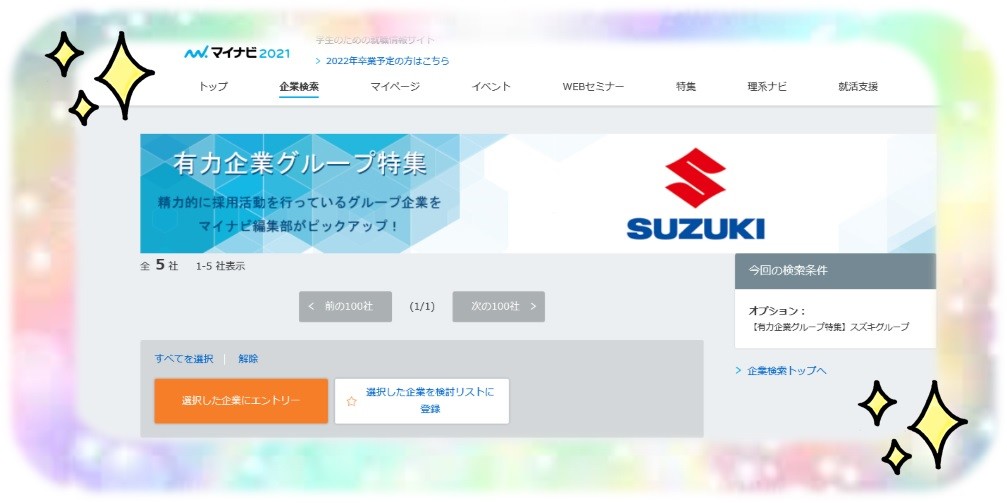Click the 有力企業グループ特集 banner
1007x503 pixels.
pos(538,193)
